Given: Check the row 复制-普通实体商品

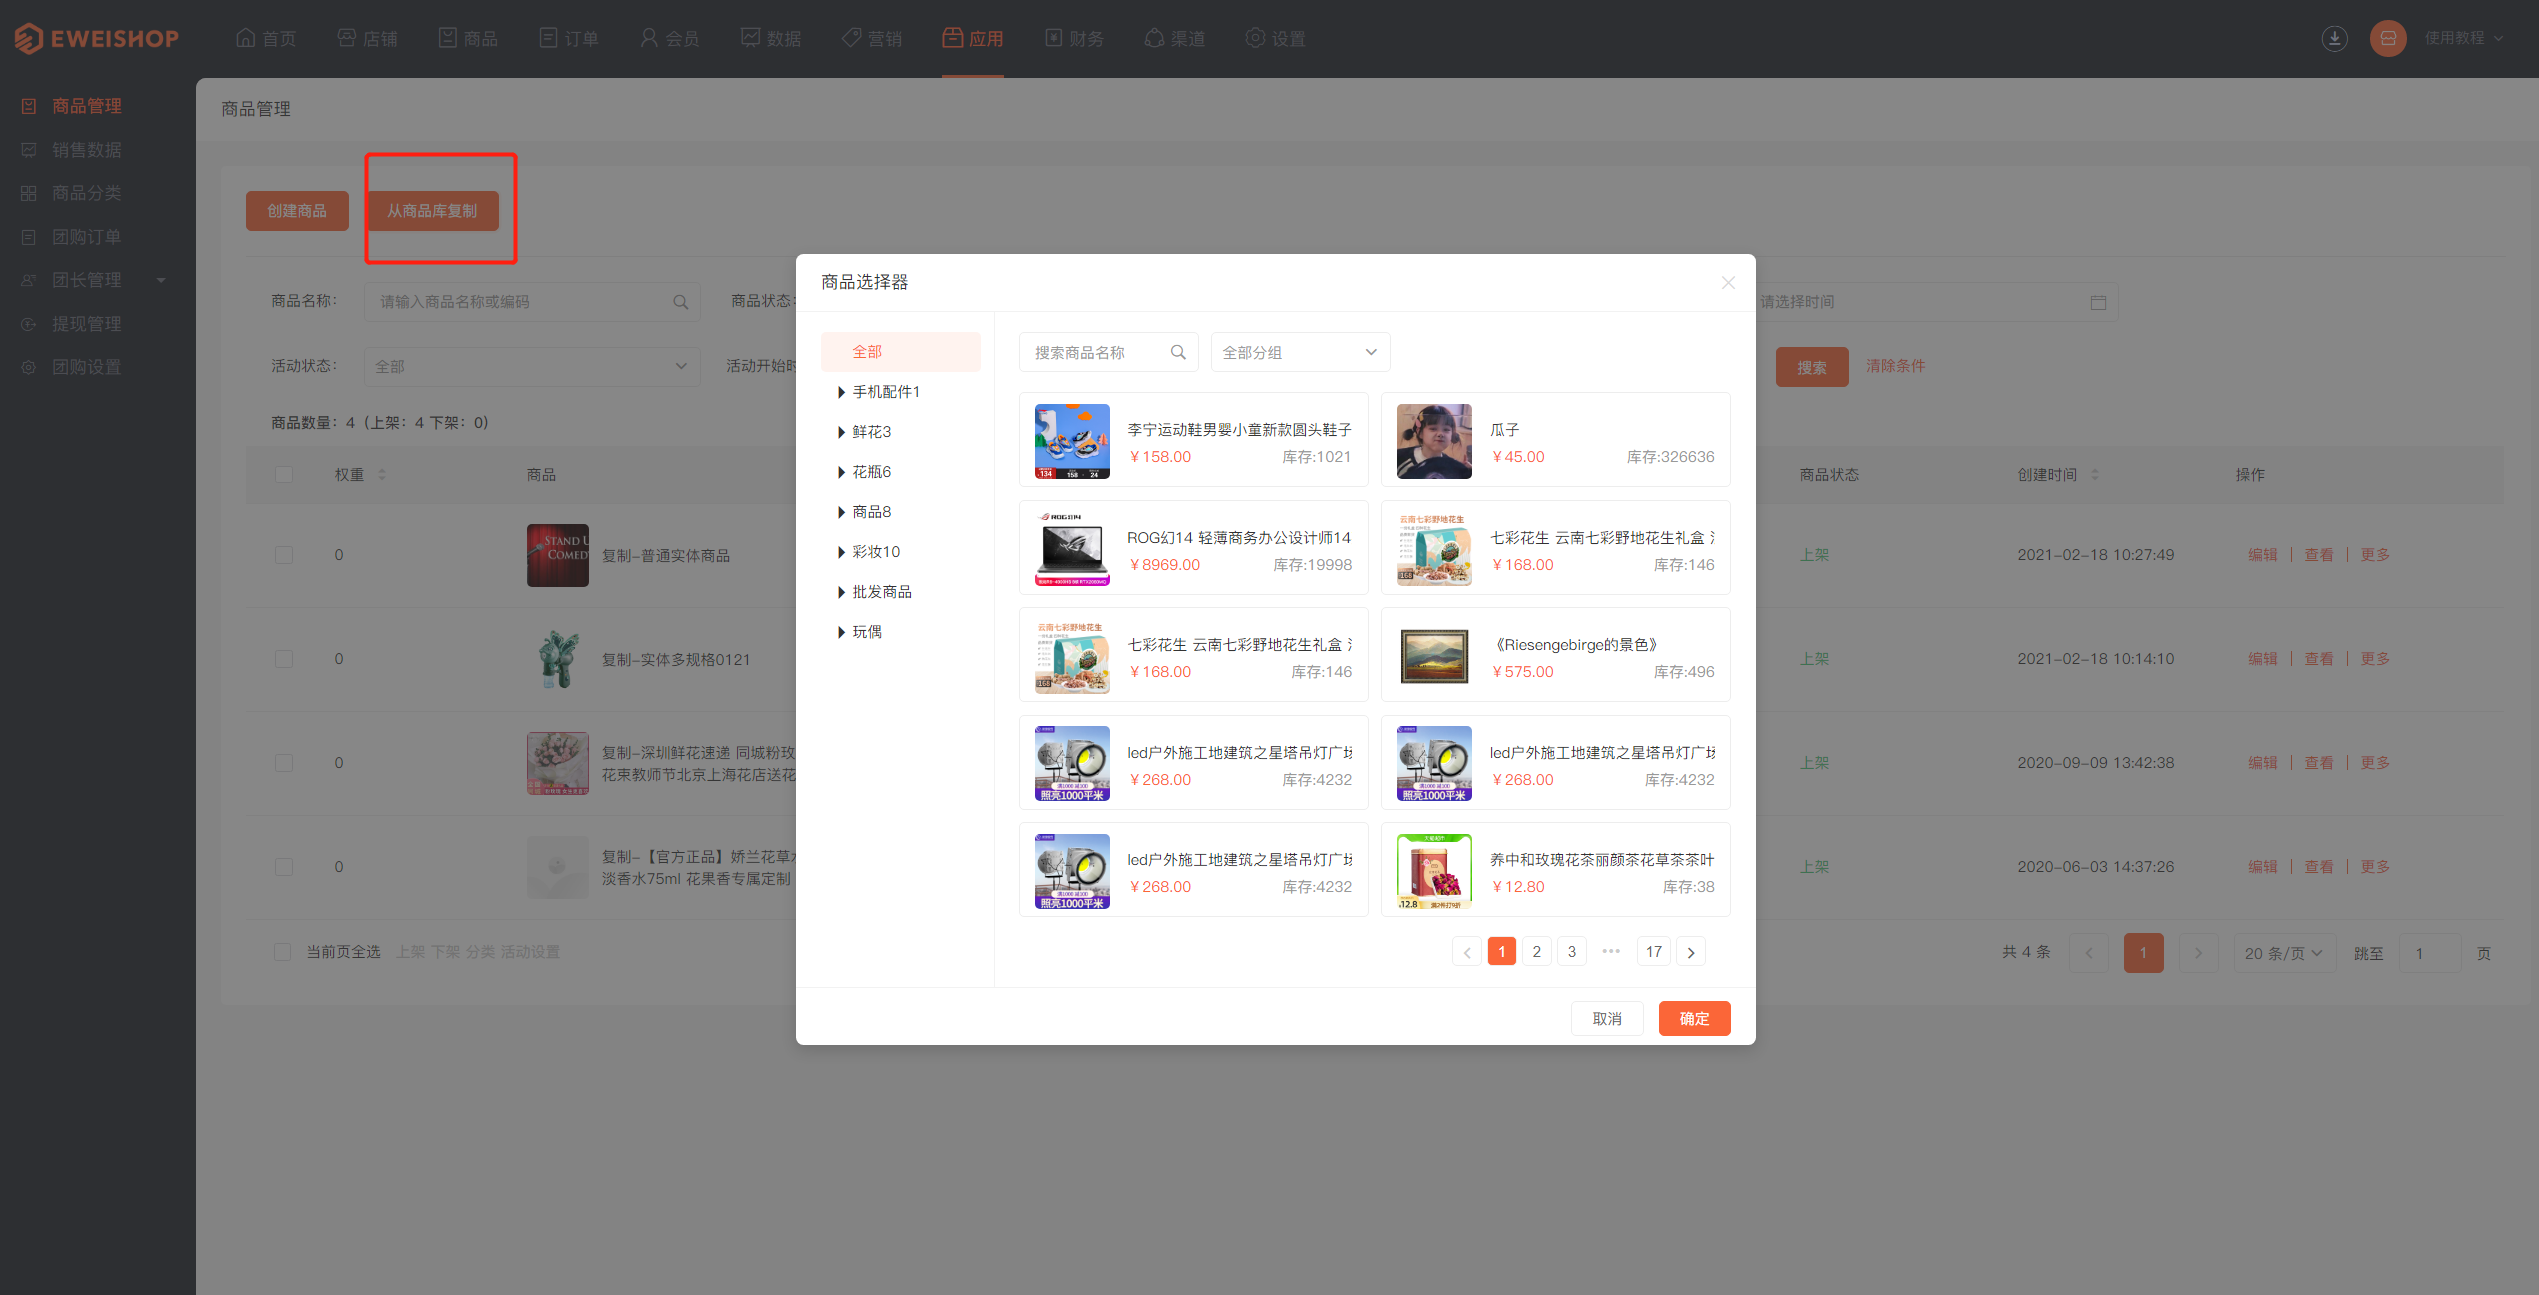Looking at the screenshot, I should tap(284, 555).
